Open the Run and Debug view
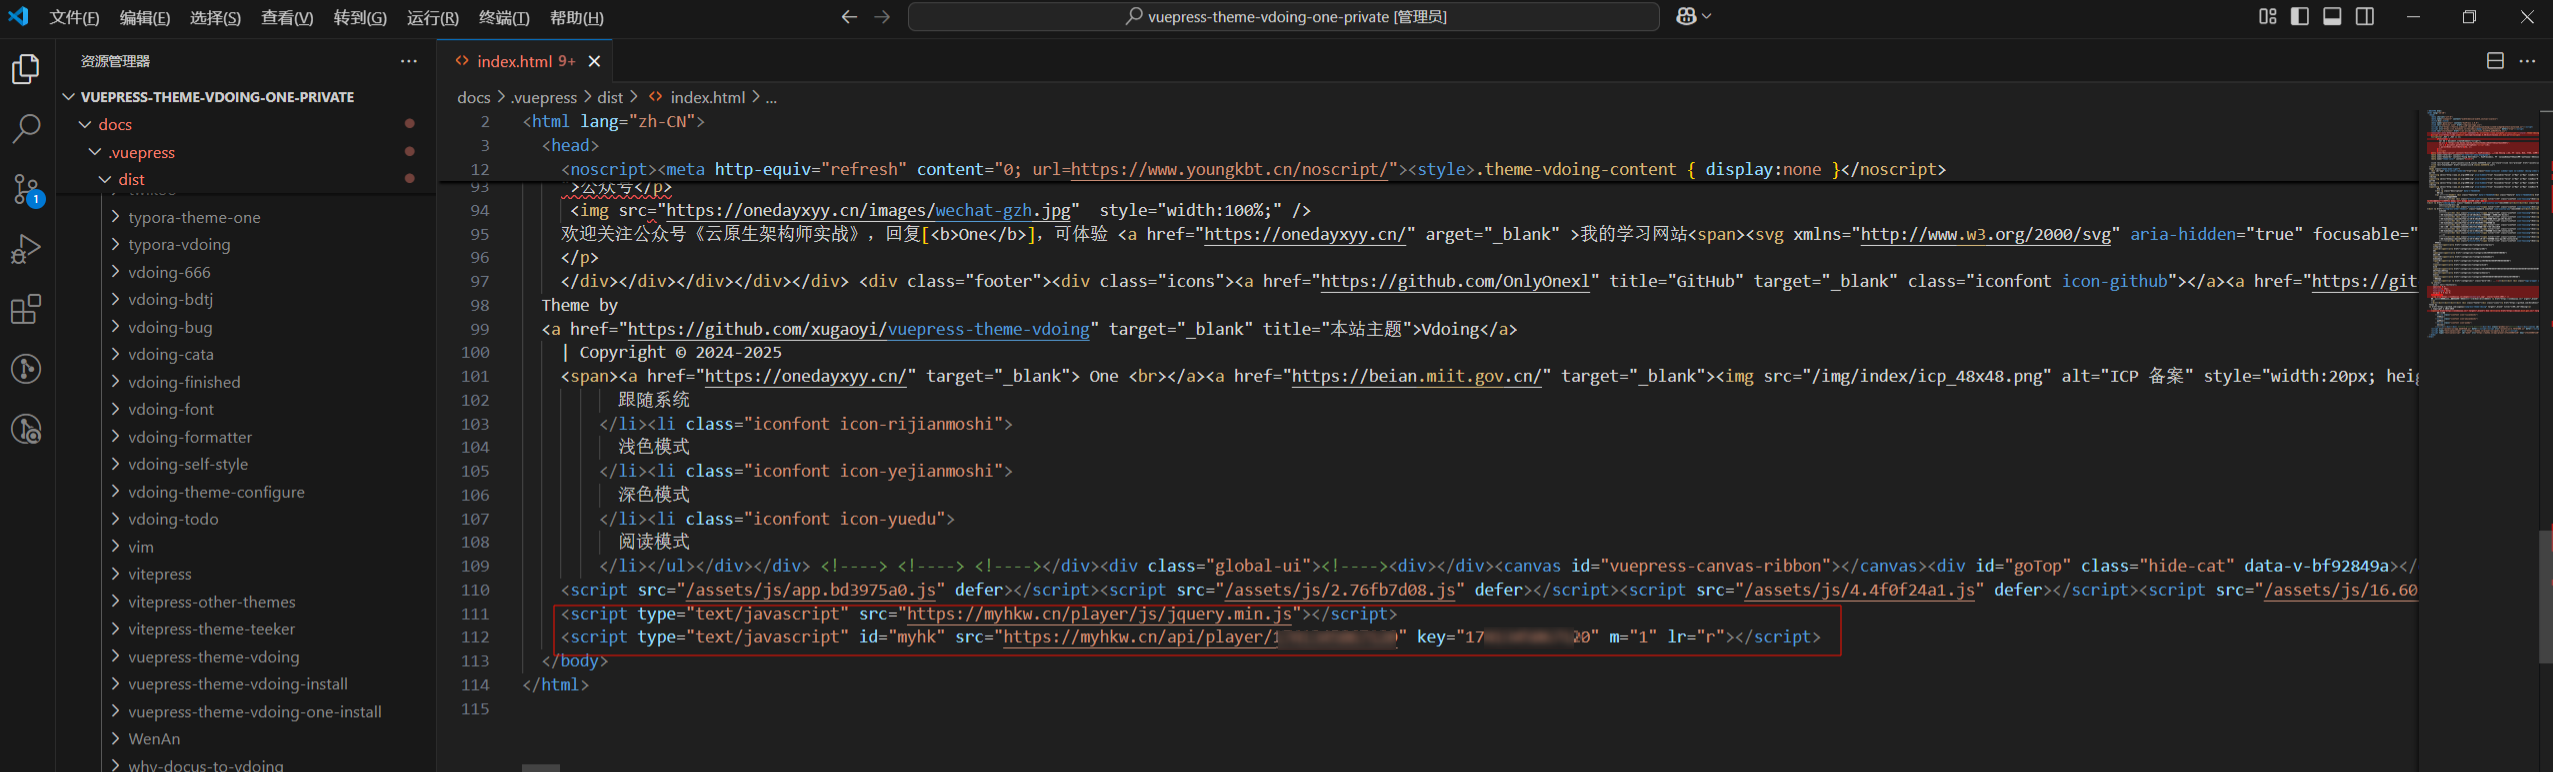 (x=26, y=248)
